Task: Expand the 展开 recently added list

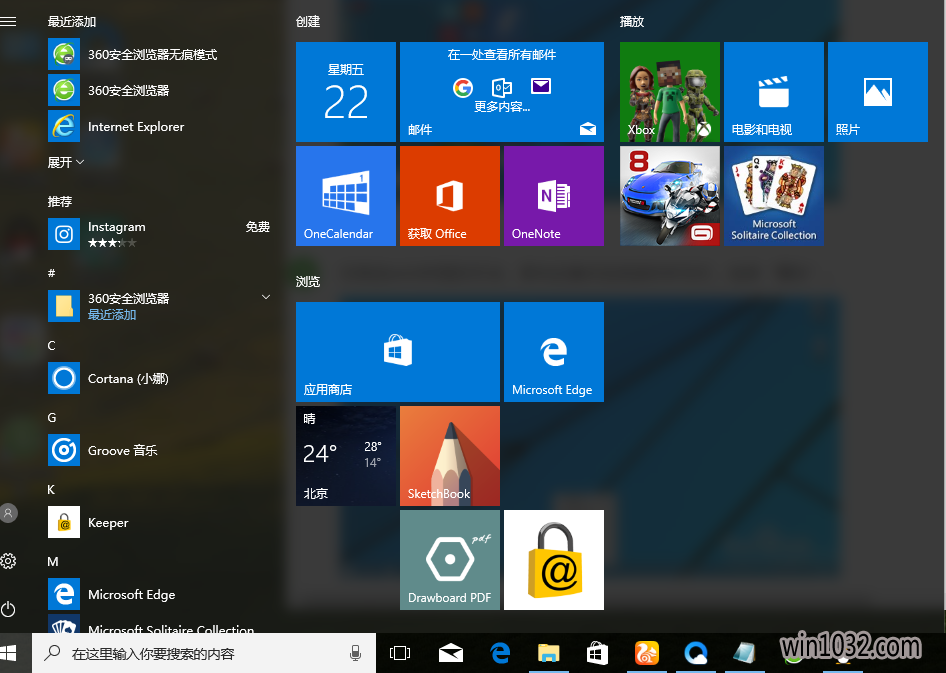Action: (66, 162)
